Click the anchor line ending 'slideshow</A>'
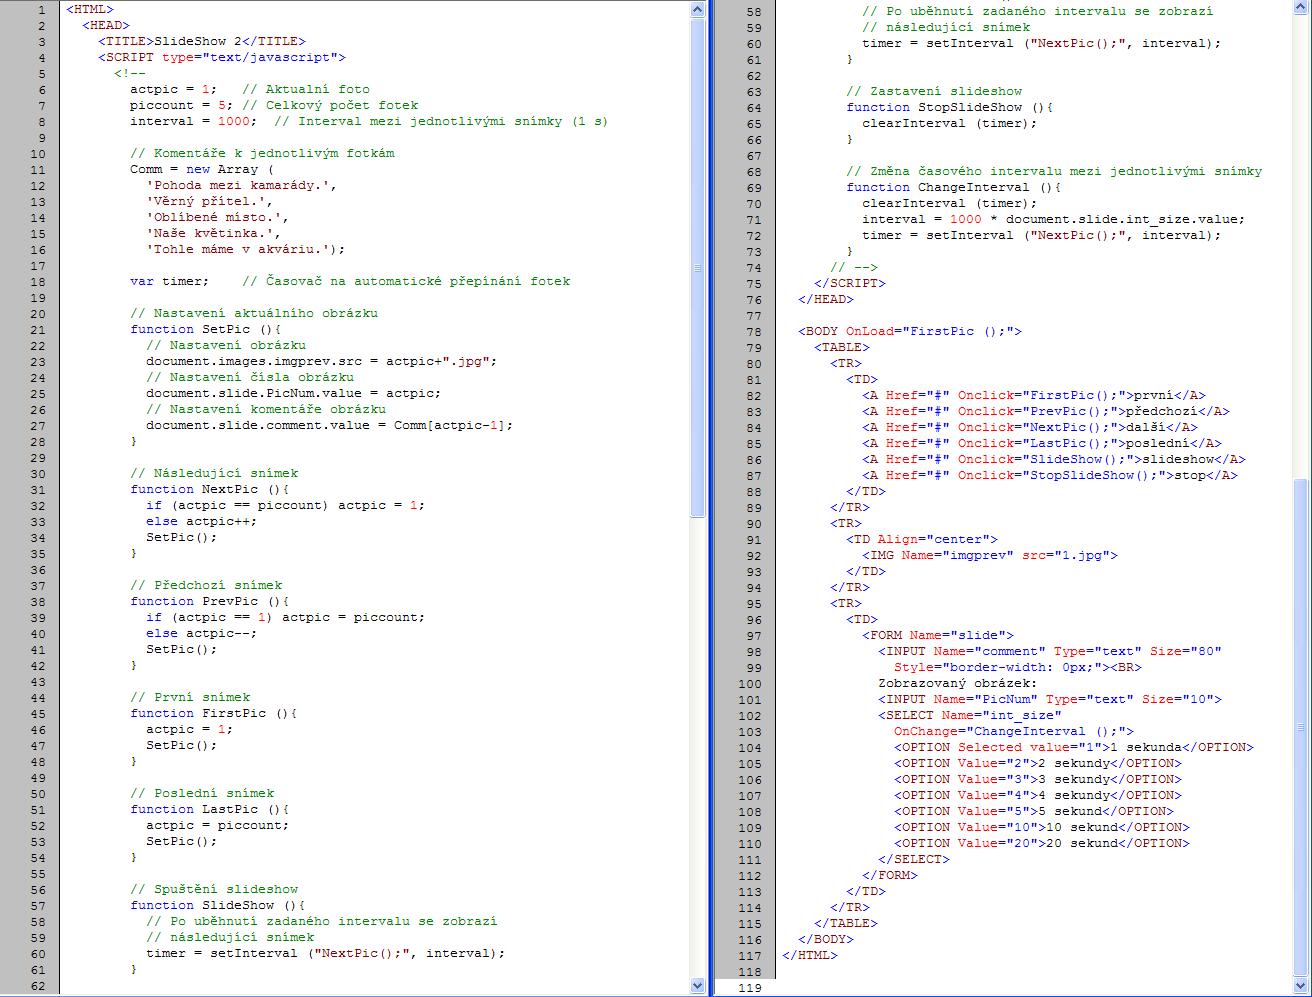 1053,459
